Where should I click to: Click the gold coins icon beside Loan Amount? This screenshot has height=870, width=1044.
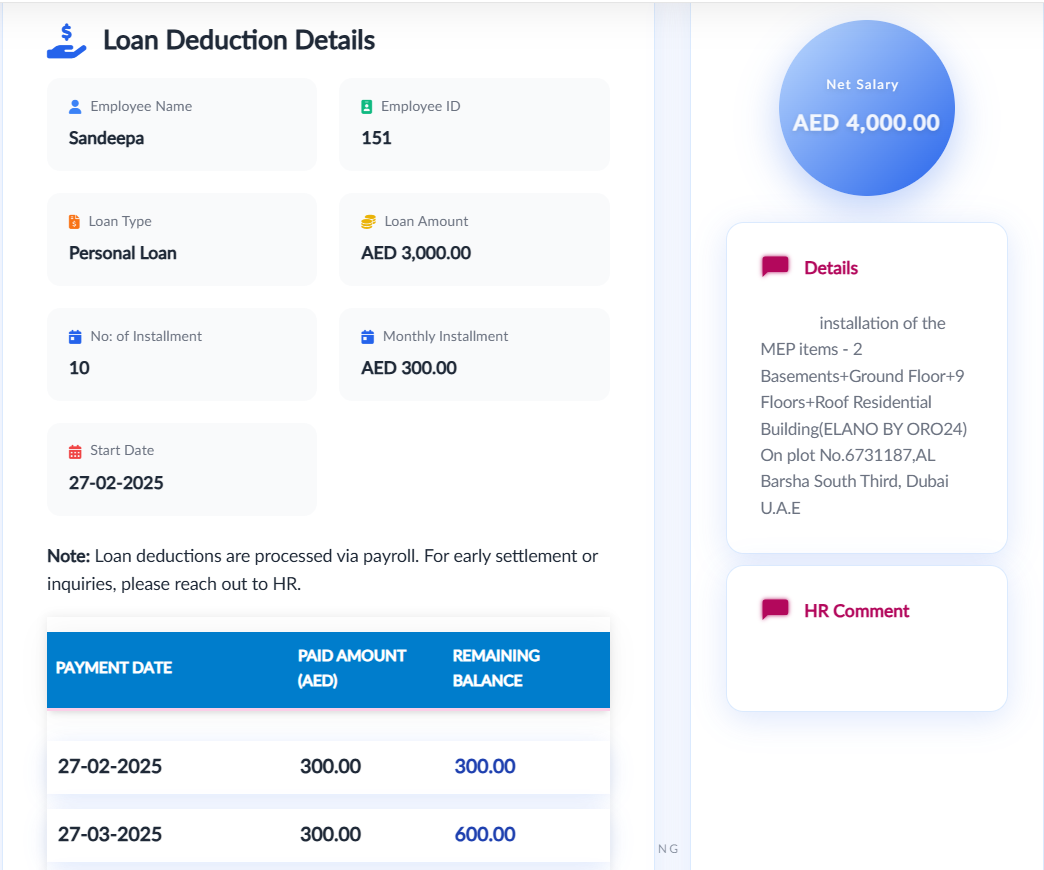click(368, 222)
